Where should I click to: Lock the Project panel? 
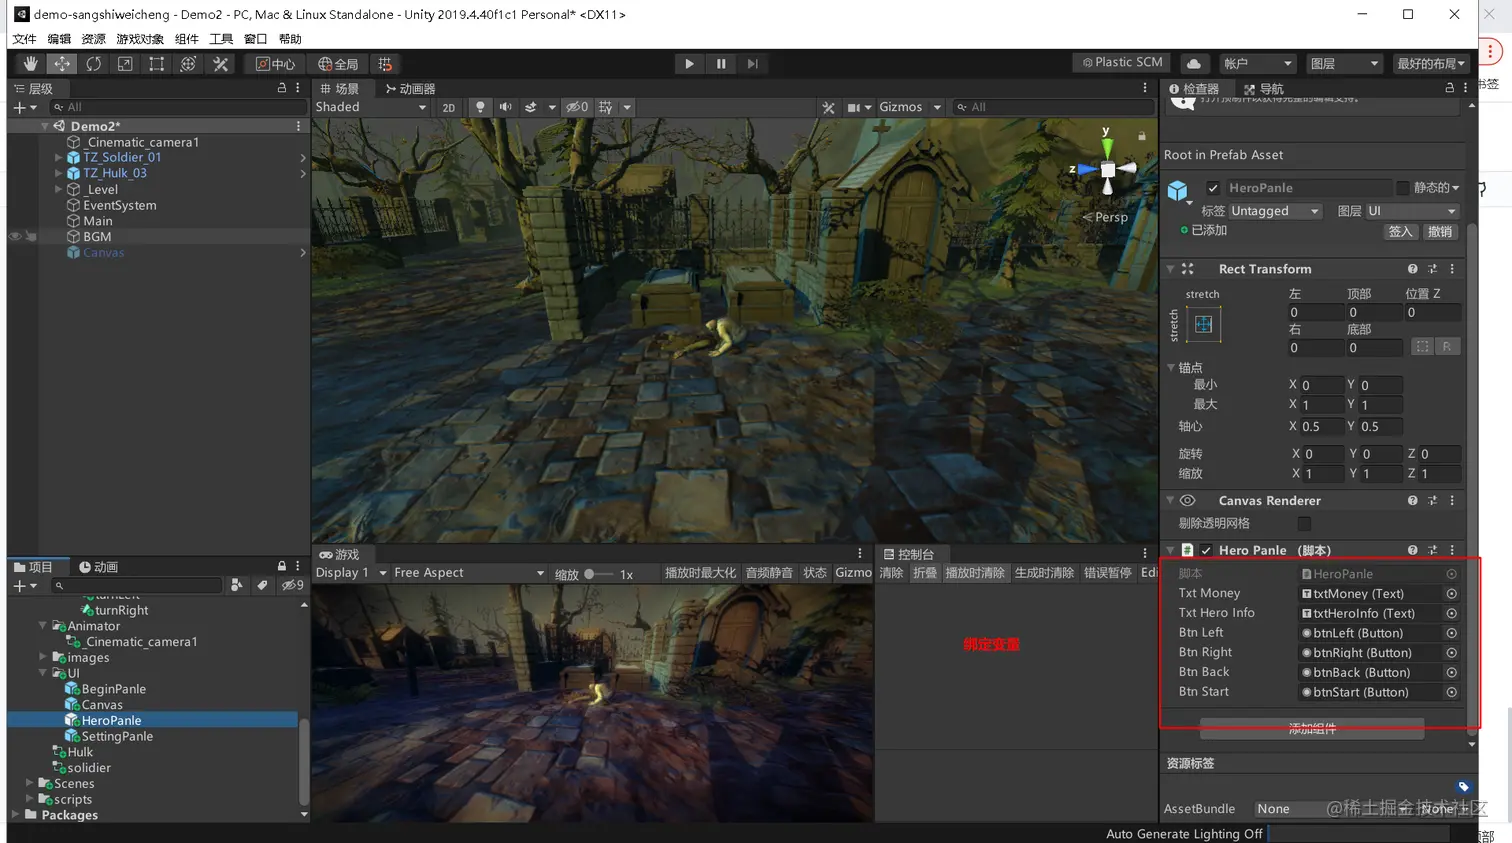pos(282,566)
